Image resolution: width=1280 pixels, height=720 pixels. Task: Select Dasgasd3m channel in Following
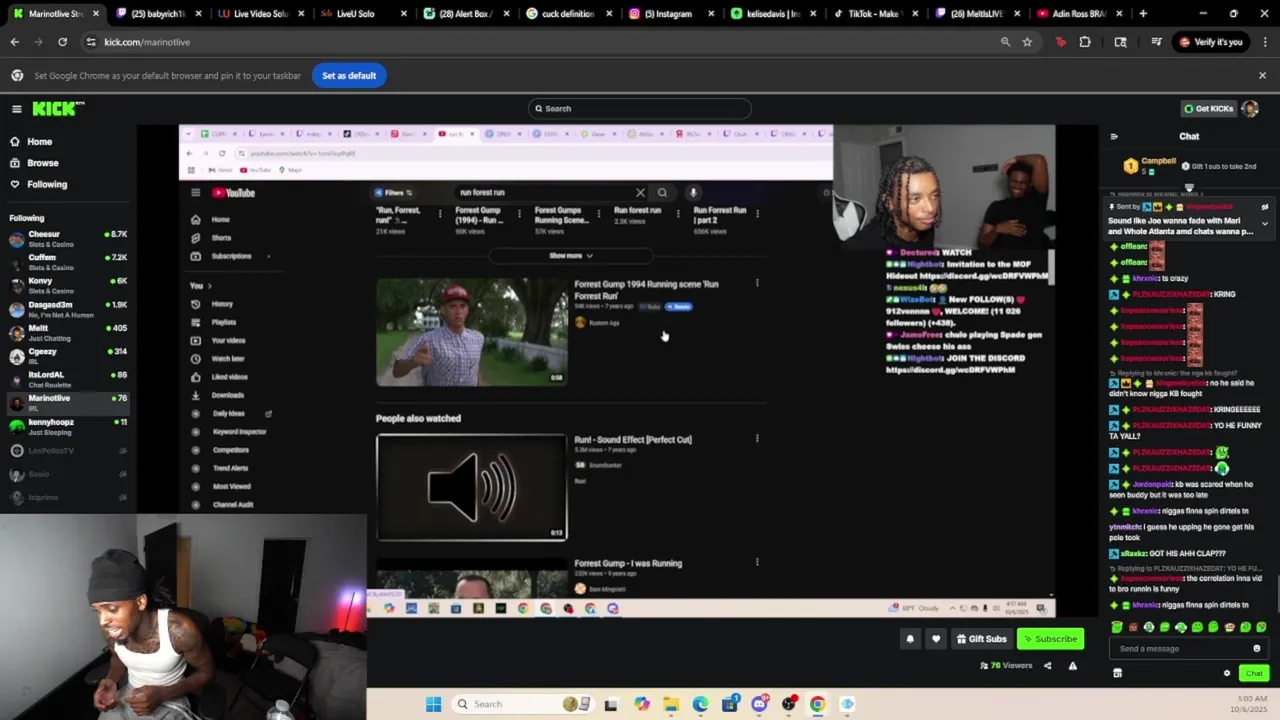[x=68, y=308]
